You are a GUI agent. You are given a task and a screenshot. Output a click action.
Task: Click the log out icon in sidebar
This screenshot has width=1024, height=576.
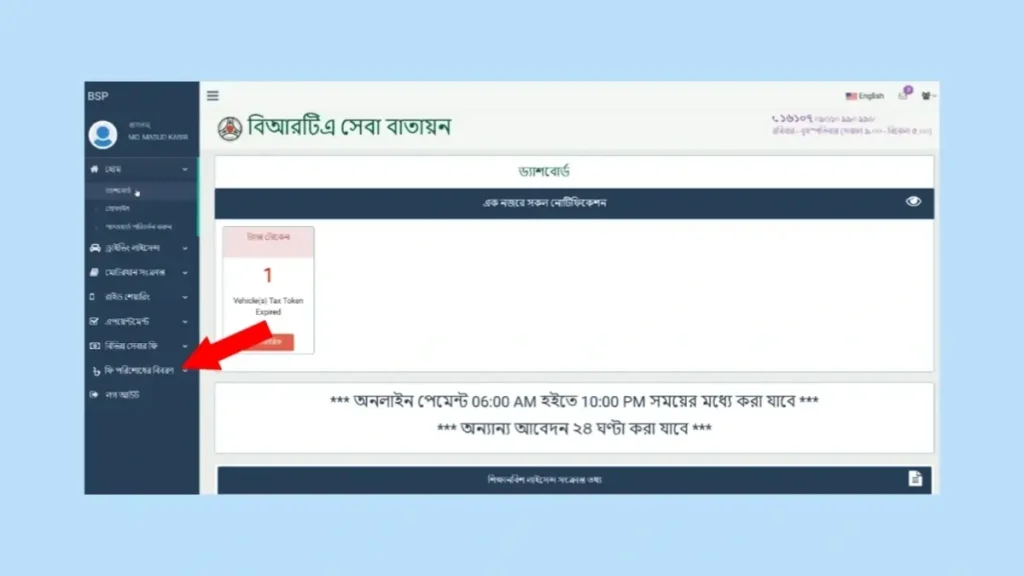coord(95,395)
